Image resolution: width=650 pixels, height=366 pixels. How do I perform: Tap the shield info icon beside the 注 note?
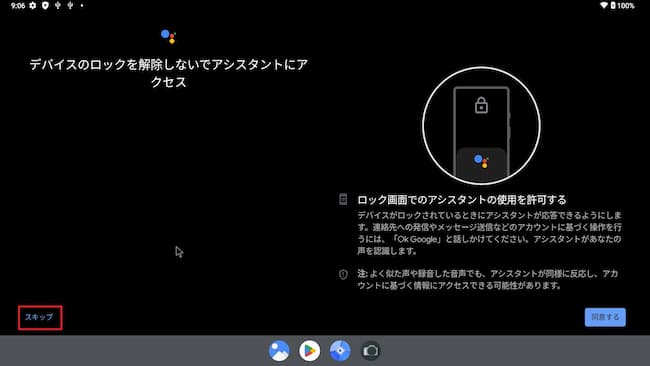click(343, 274)
